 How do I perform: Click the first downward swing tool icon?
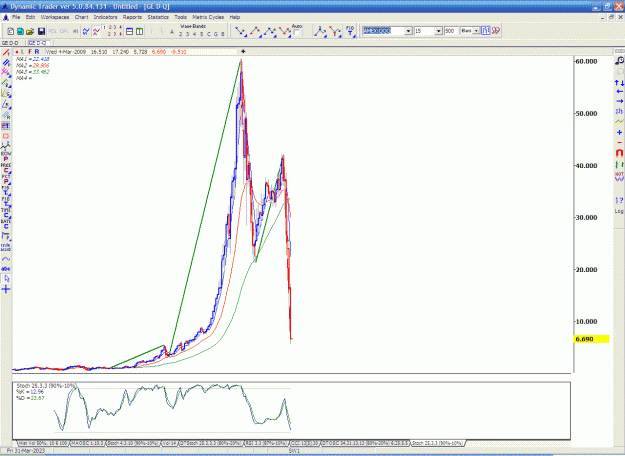(x=241, y=31)
